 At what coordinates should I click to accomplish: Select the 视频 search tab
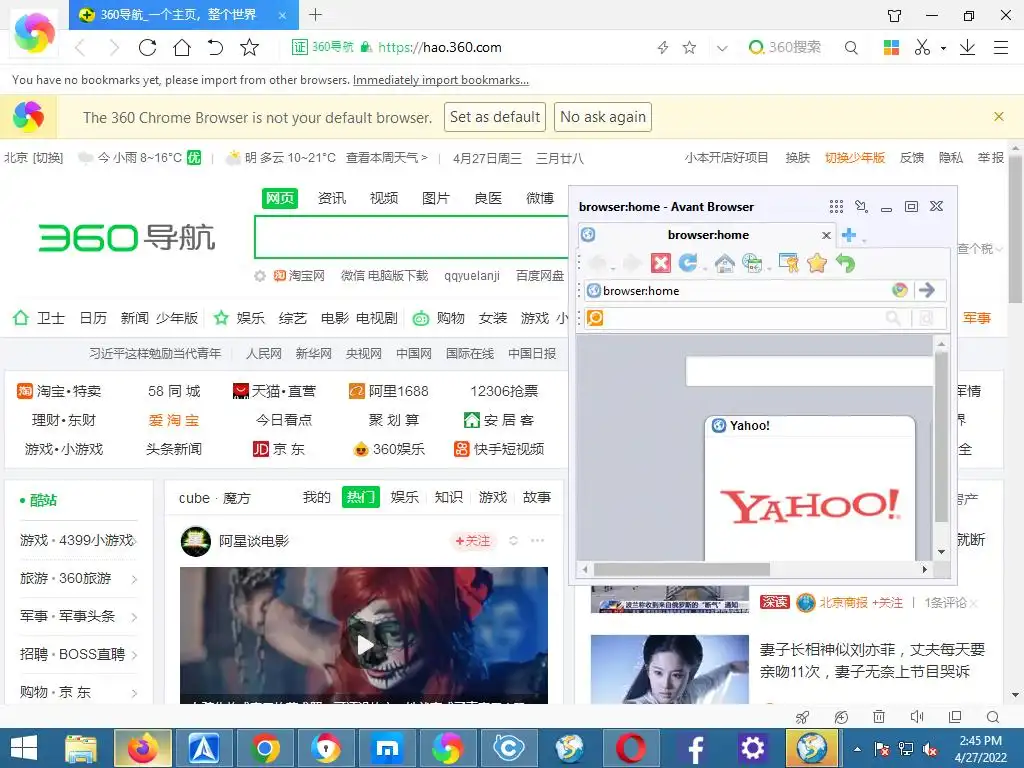(x=384, y=198)
